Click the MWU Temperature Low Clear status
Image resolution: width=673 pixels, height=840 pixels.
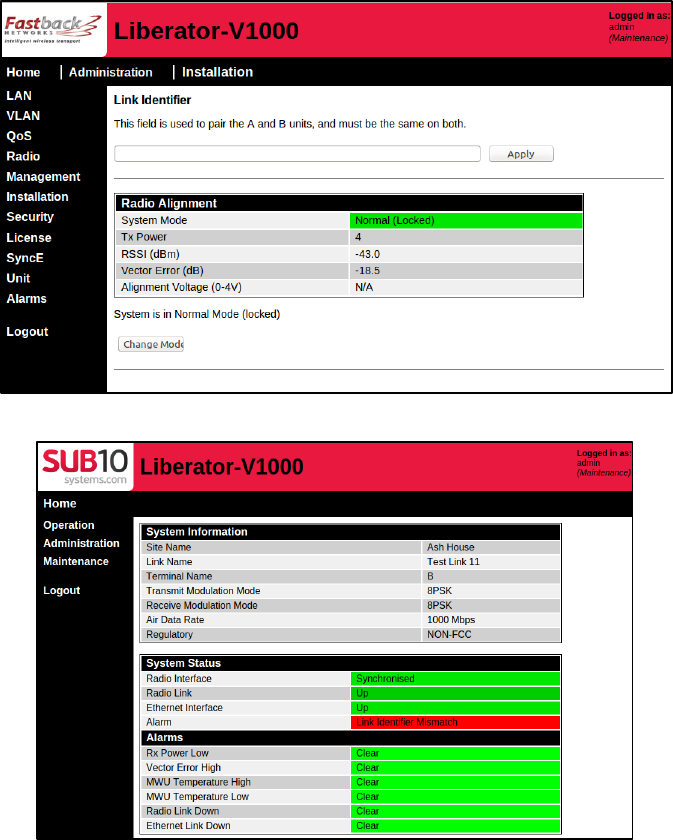pos(455,797)
